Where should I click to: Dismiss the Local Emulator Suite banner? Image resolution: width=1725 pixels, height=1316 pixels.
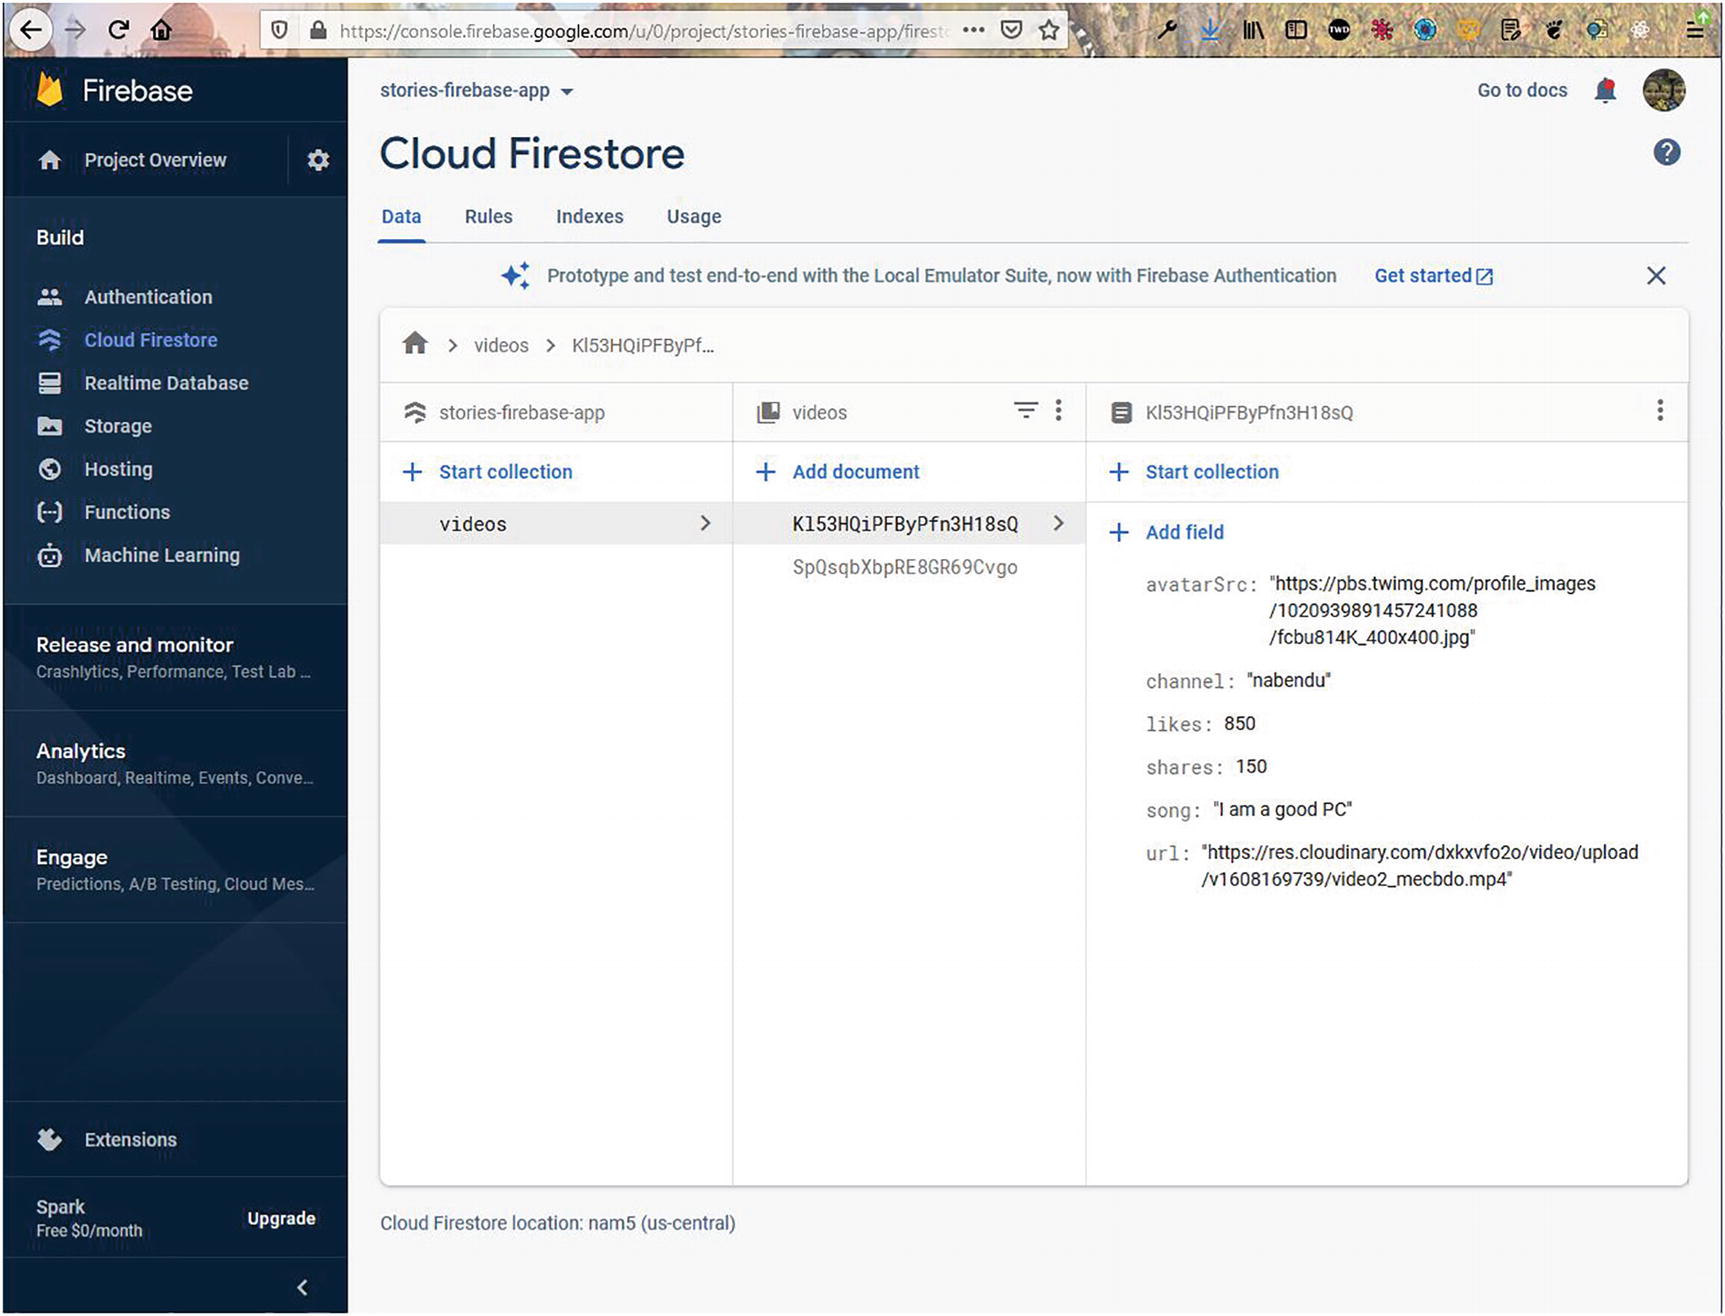(x=1656, y=276)
